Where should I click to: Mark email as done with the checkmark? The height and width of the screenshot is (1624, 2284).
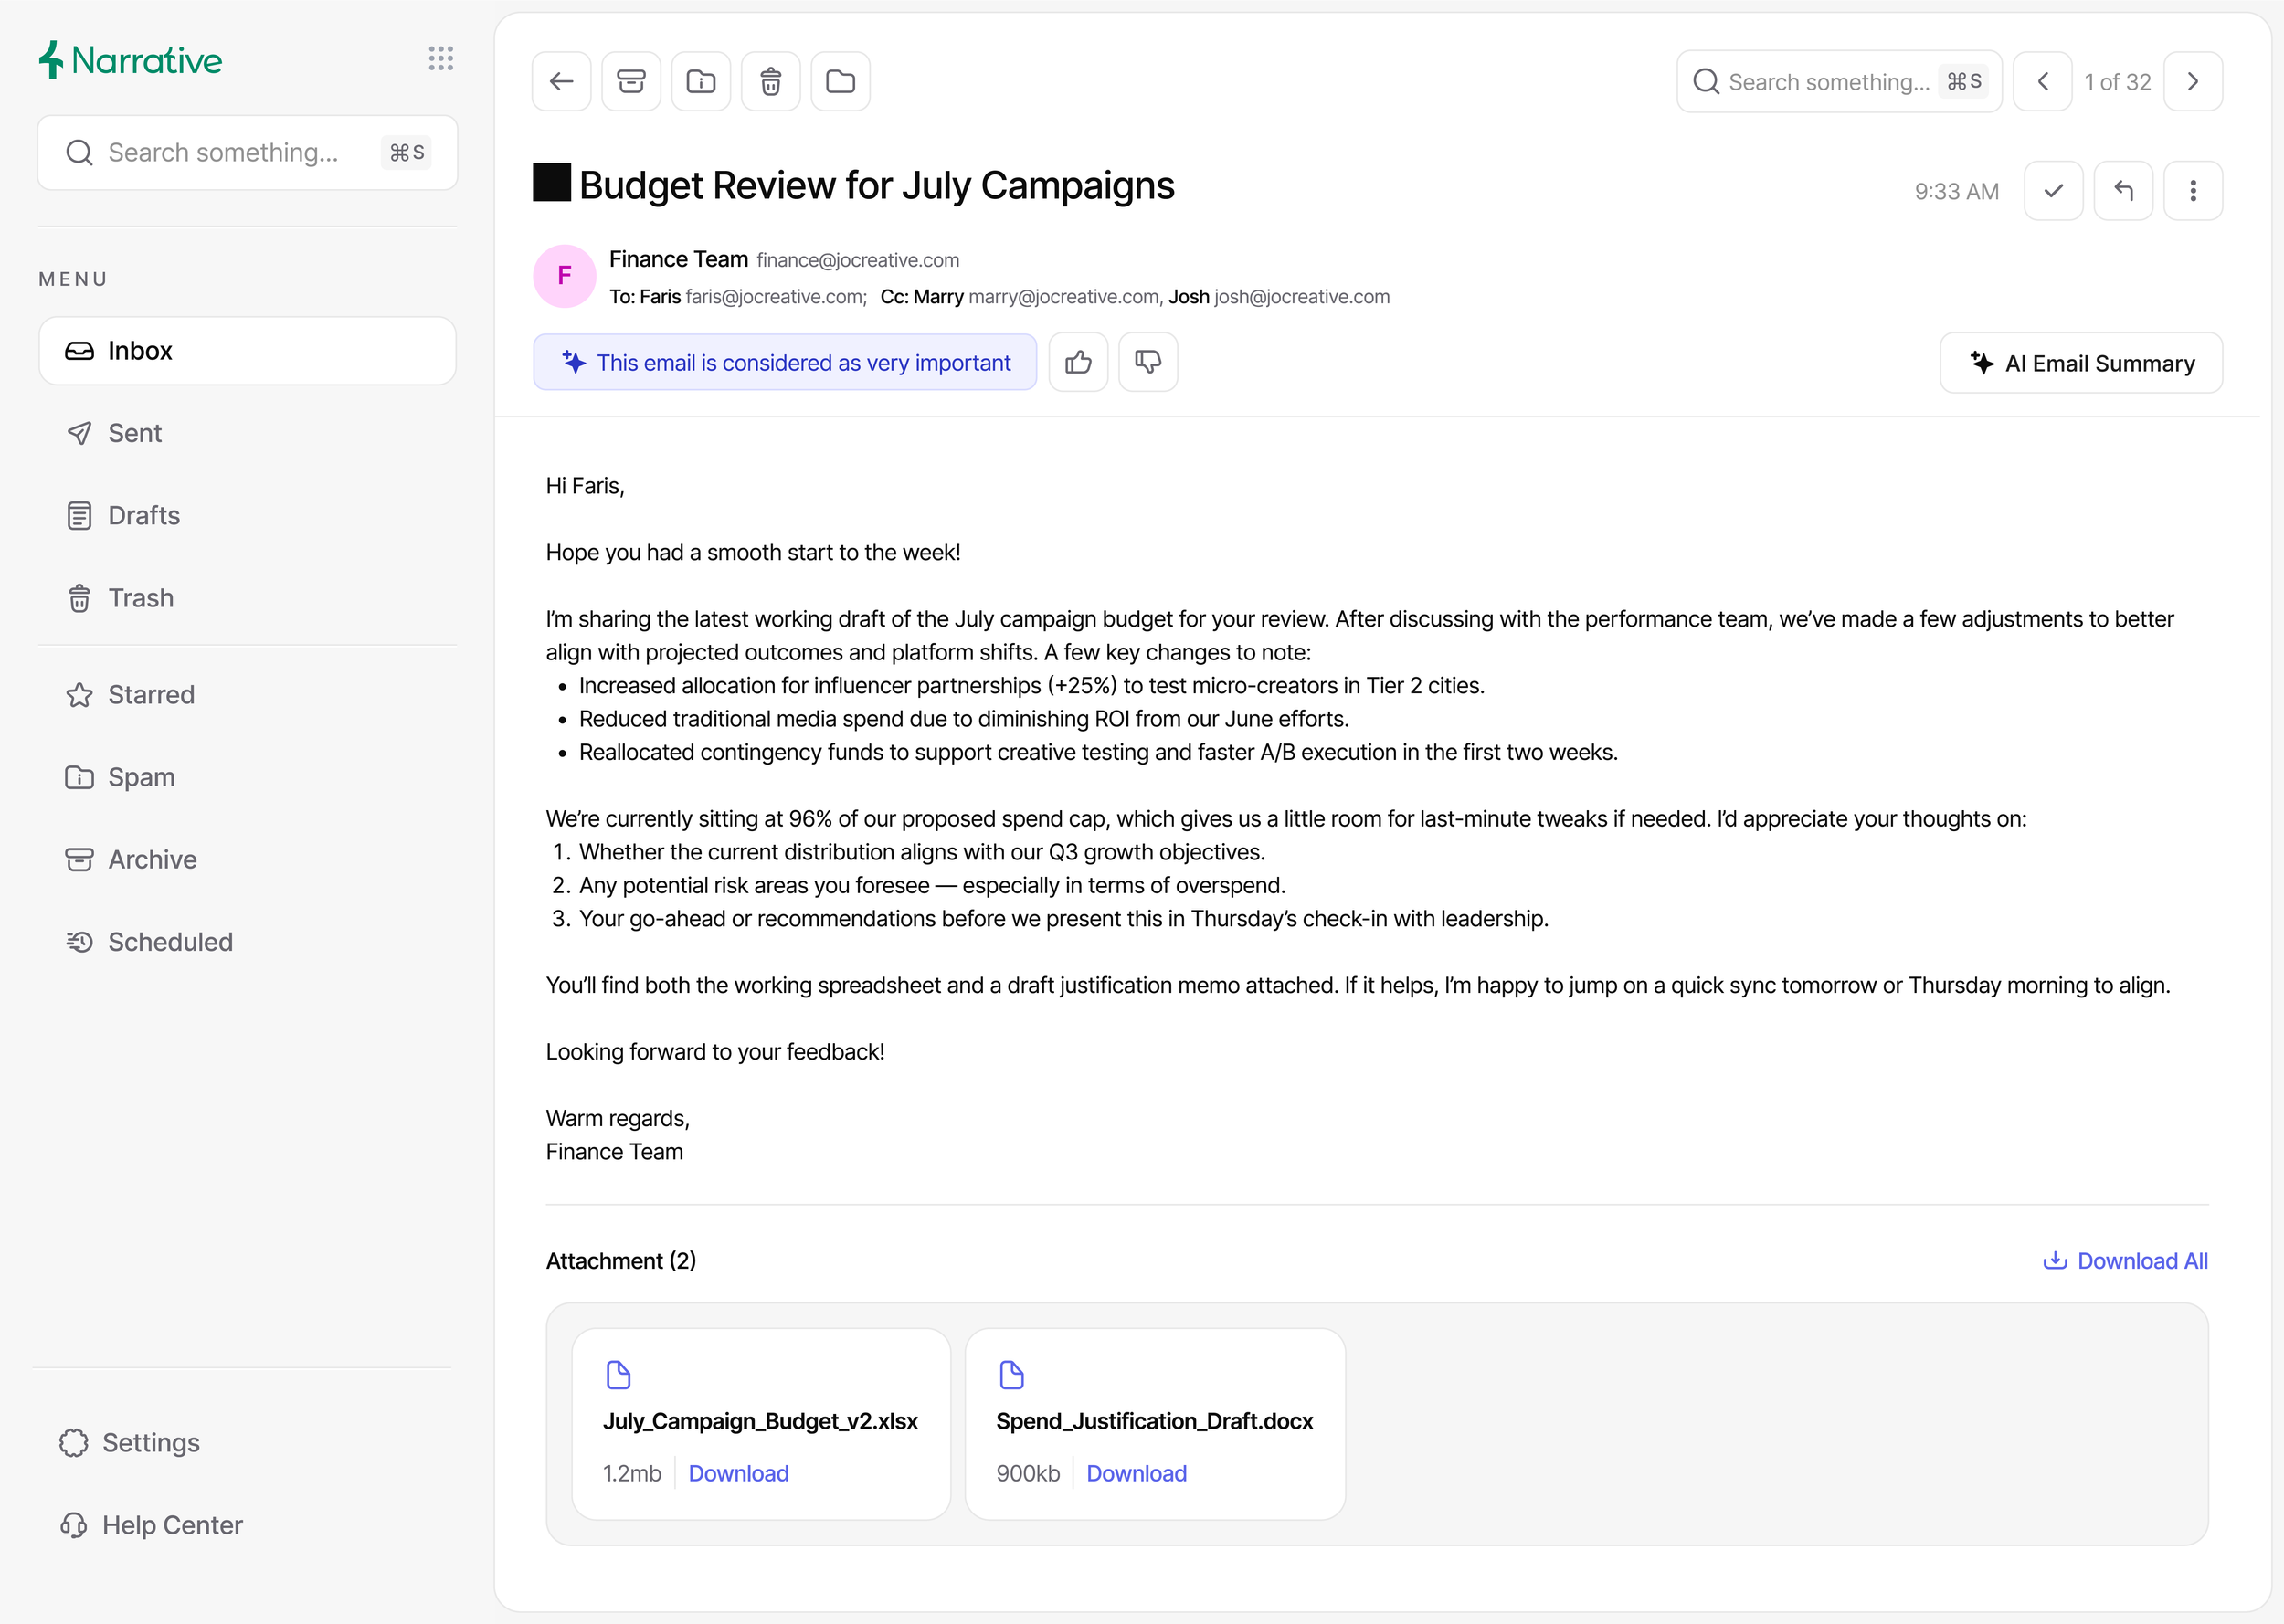tap(2053, 190)
